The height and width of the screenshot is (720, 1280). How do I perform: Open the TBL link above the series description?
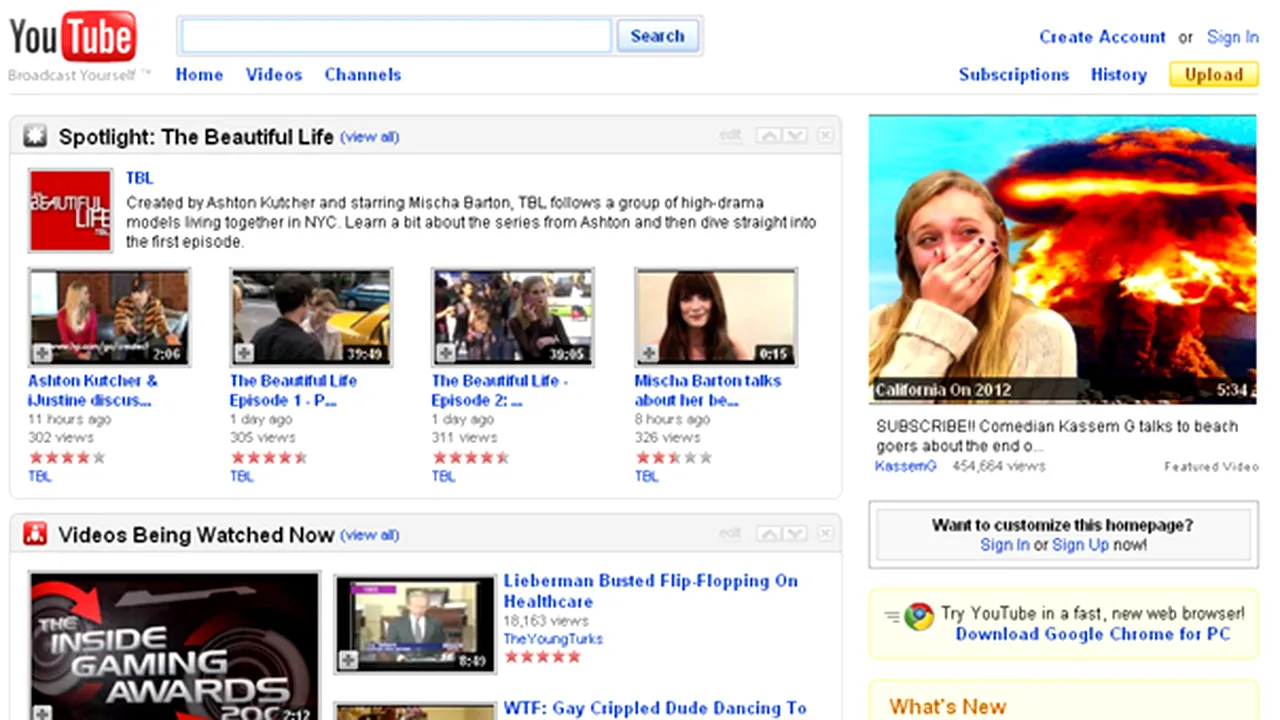tap(139, 178)
